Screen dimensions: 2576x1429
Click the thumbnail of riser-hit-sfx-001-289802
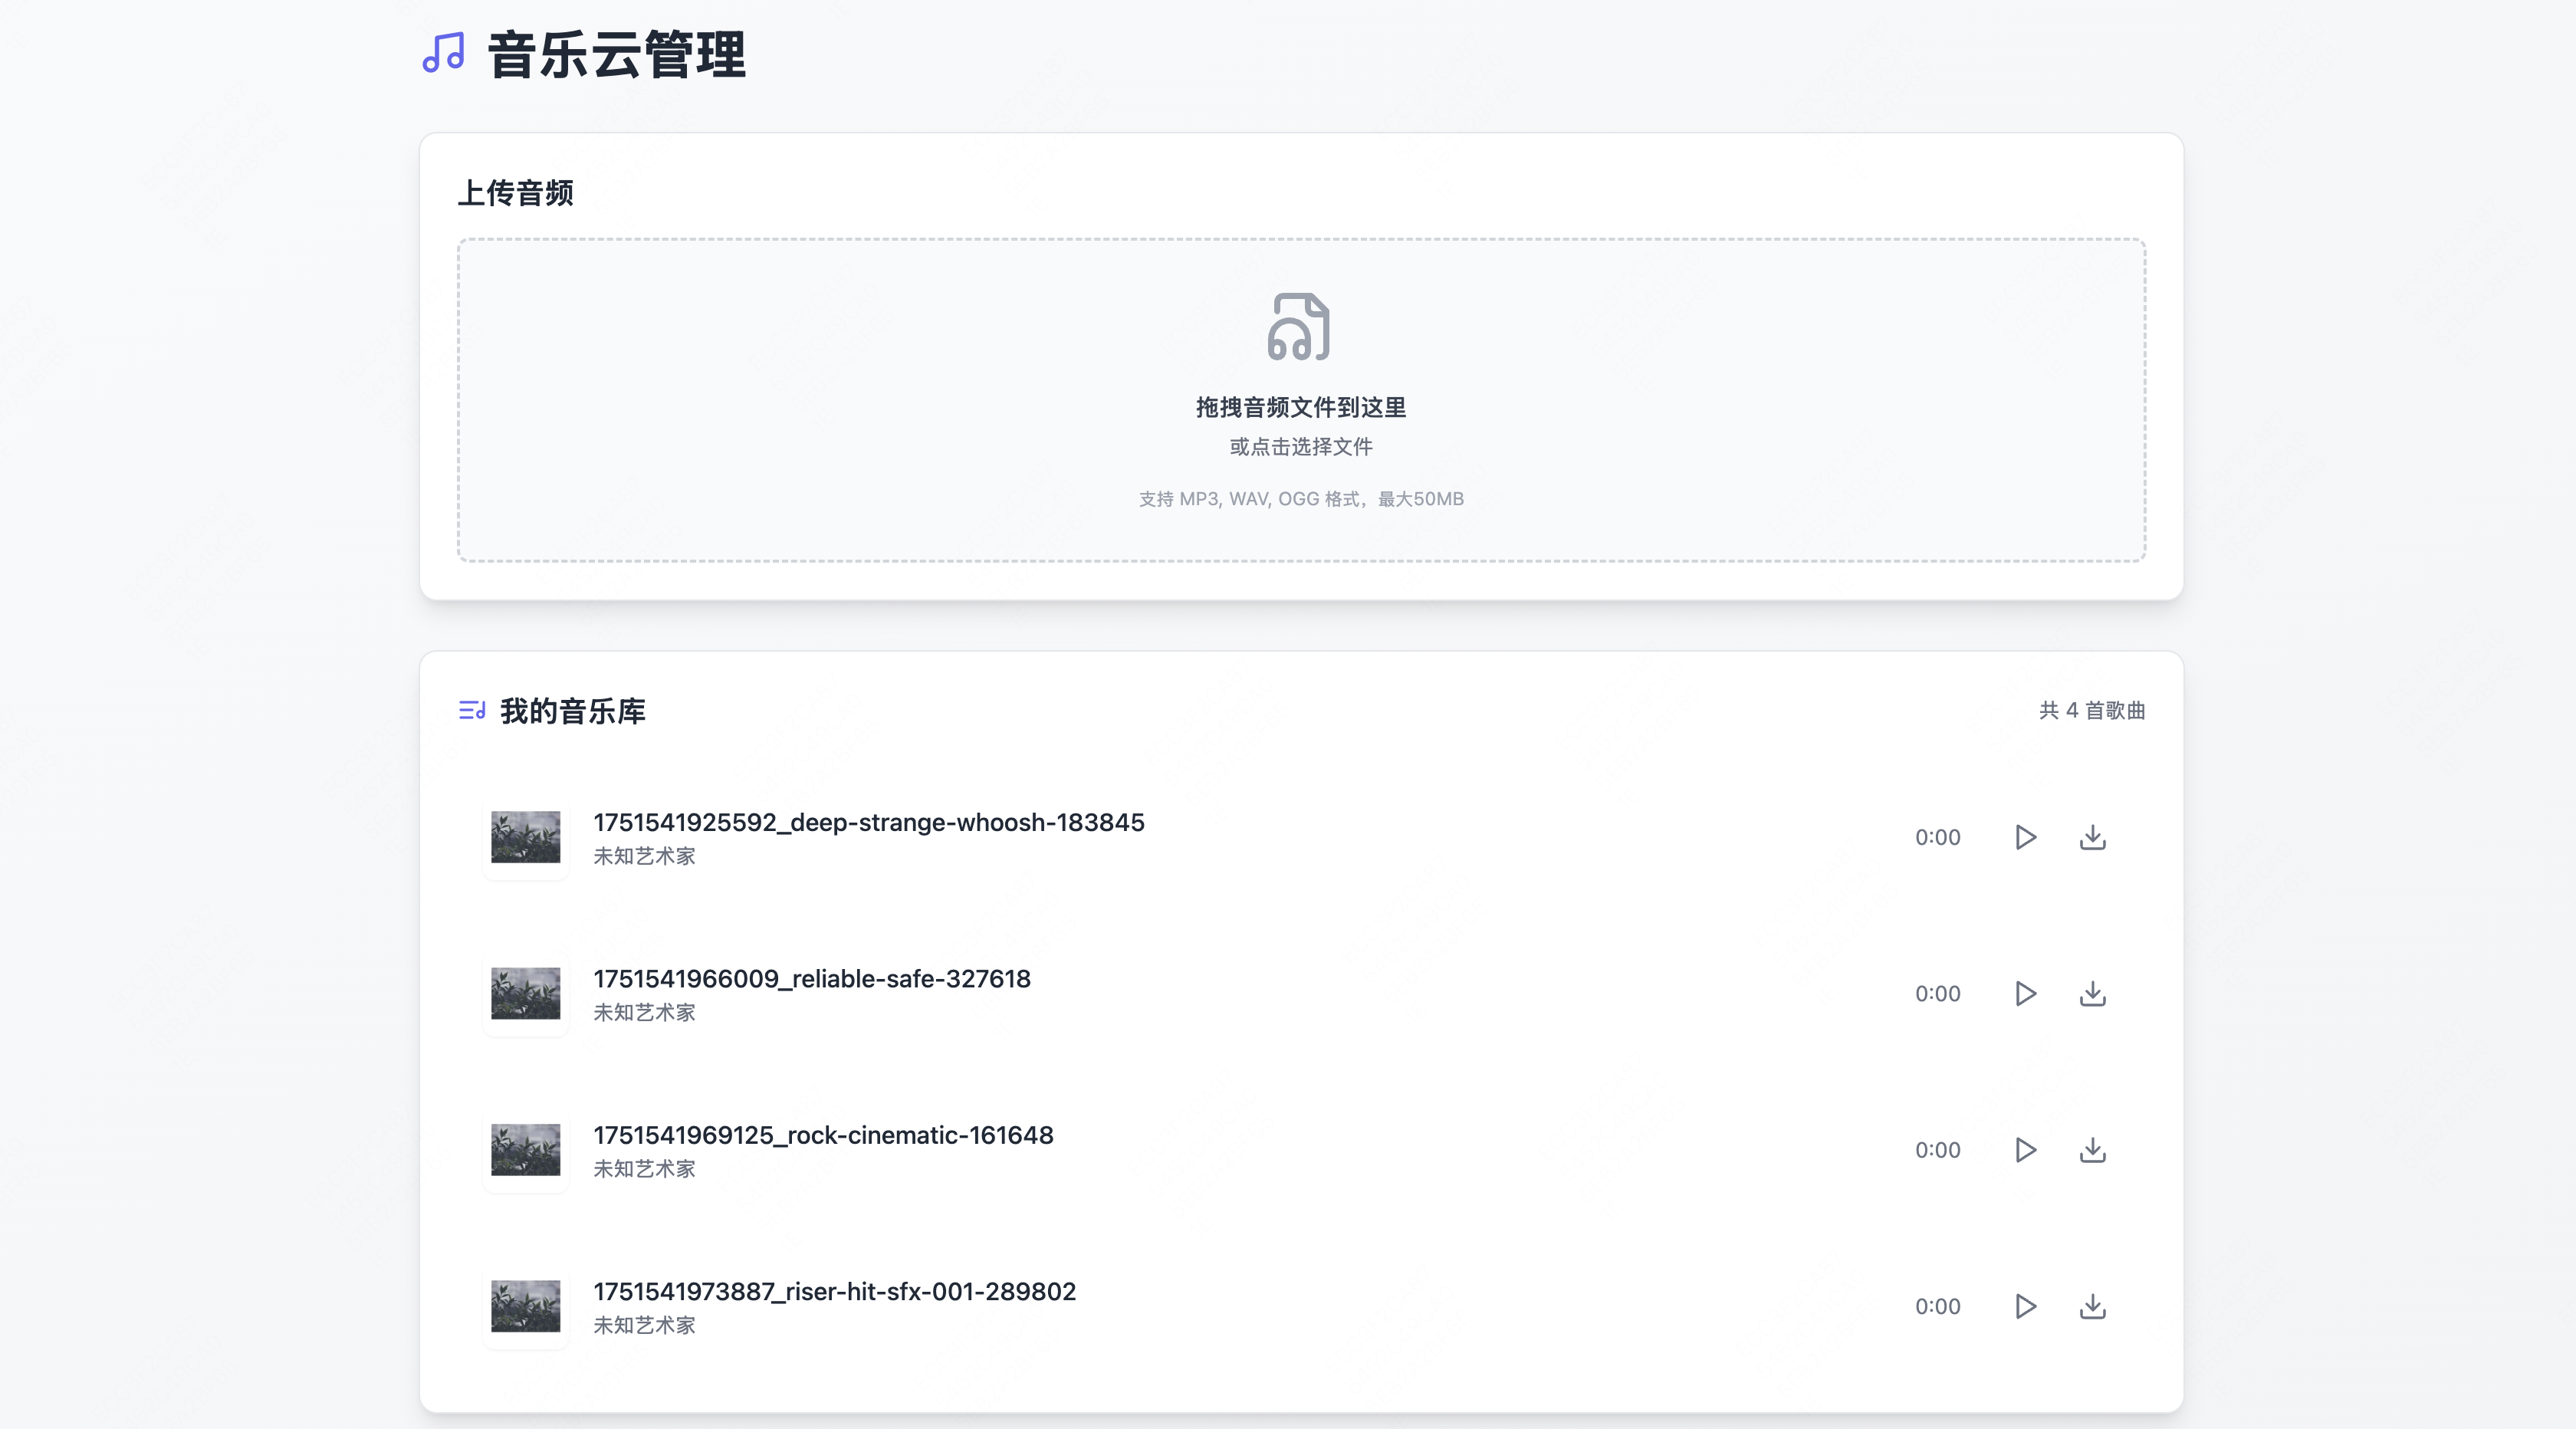525,1306
